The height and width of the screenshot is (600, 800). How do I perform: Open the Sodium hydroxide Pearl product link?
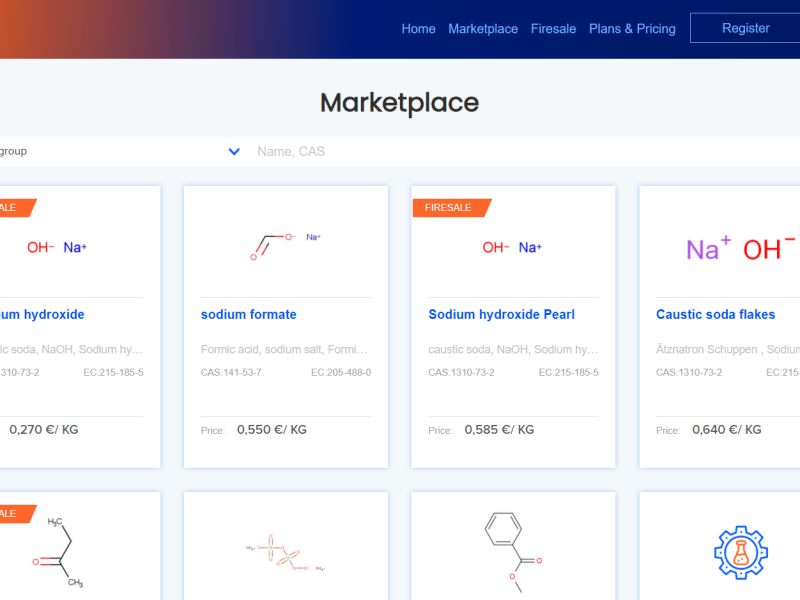(x=502, y=314)
